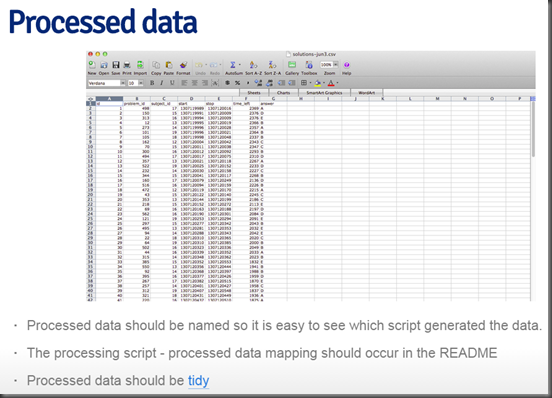Increase decimal places icon
Image resolution: width=552 pixels, height=398 pixels.
[259, 83]
